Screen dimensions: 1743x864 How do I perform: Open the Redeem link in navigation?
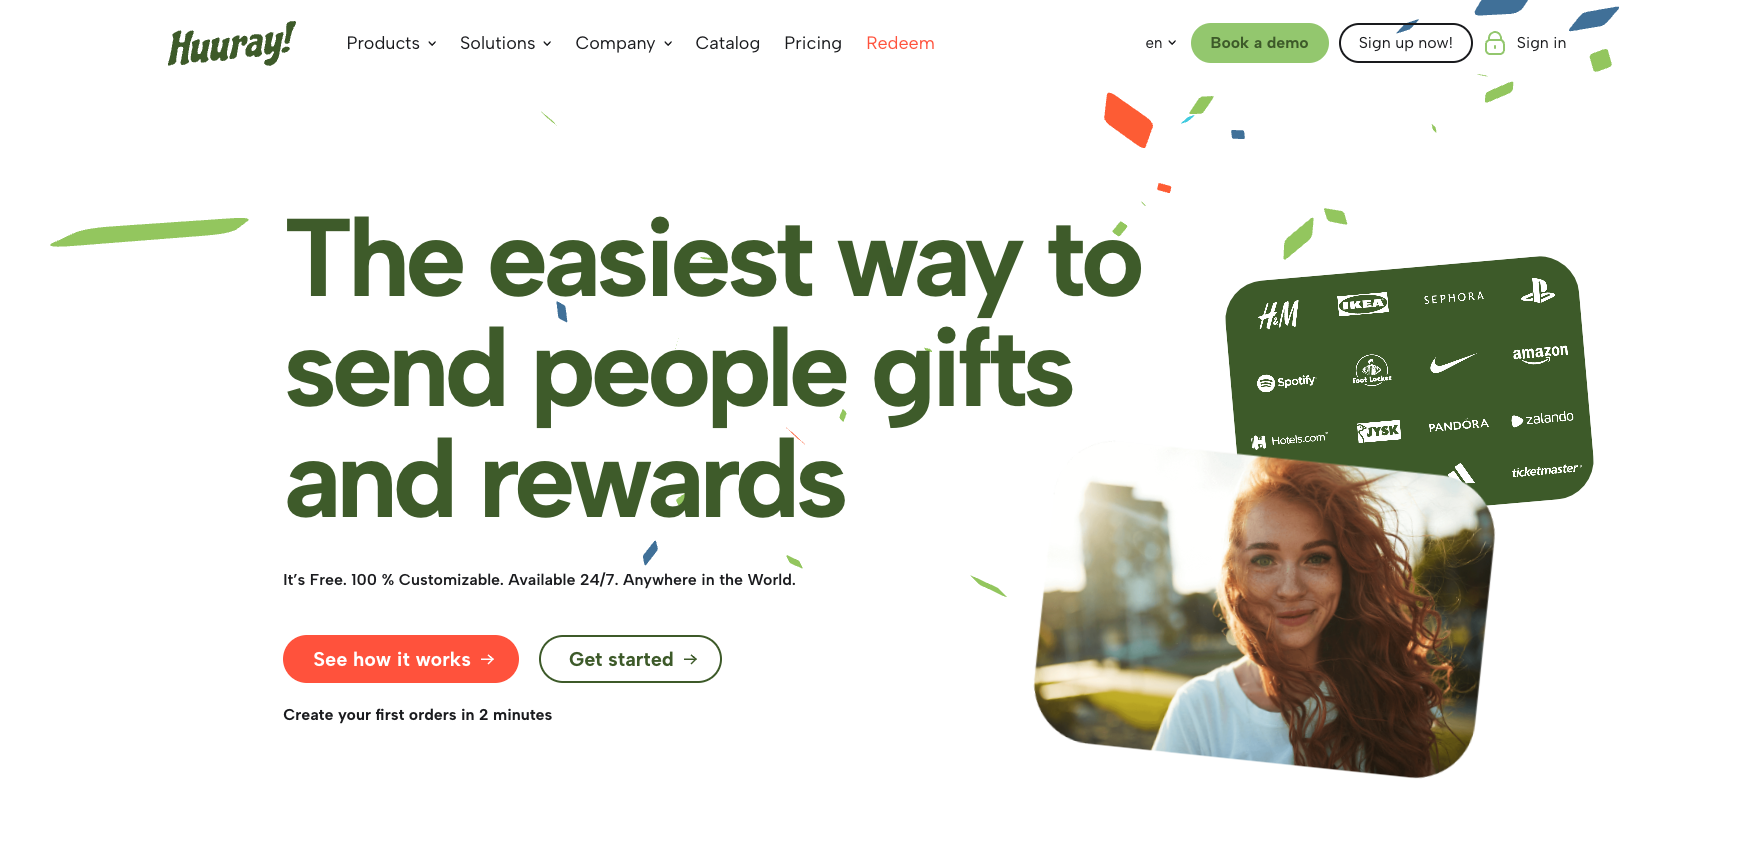pos(900,43)
